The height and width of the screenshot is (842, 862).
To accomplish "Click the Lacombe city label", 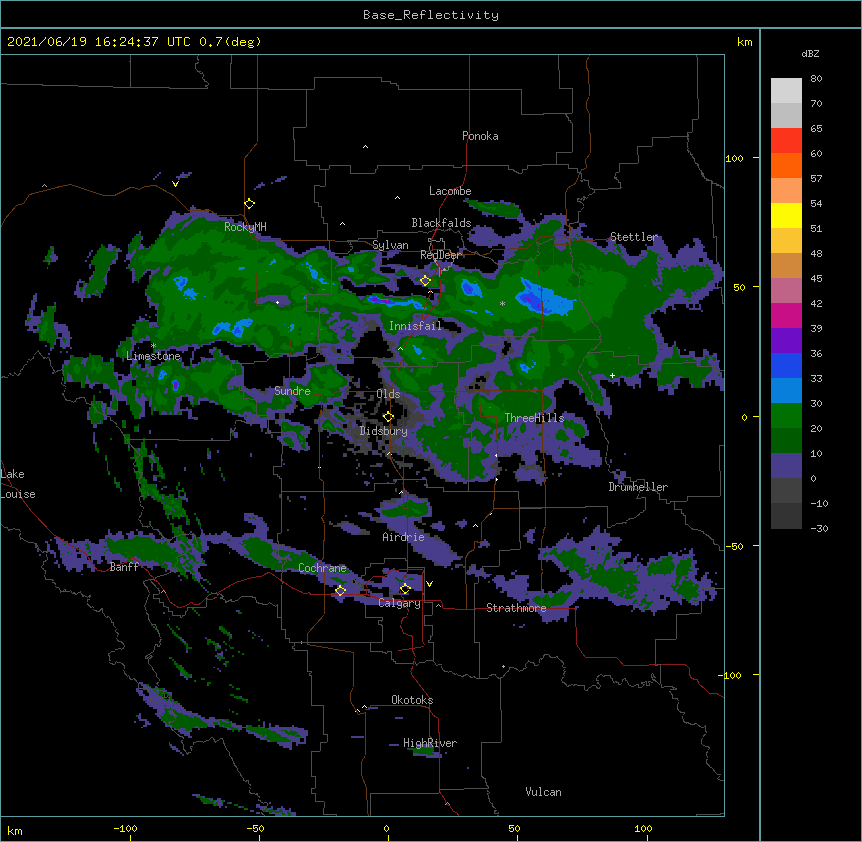I will [x=450, y=191].
